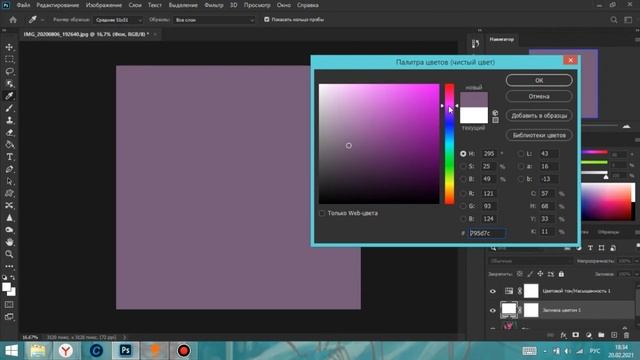Viewport: 640px width, 360px height.
Task: Select the R red radio button
Action: [x=463, y=193]
